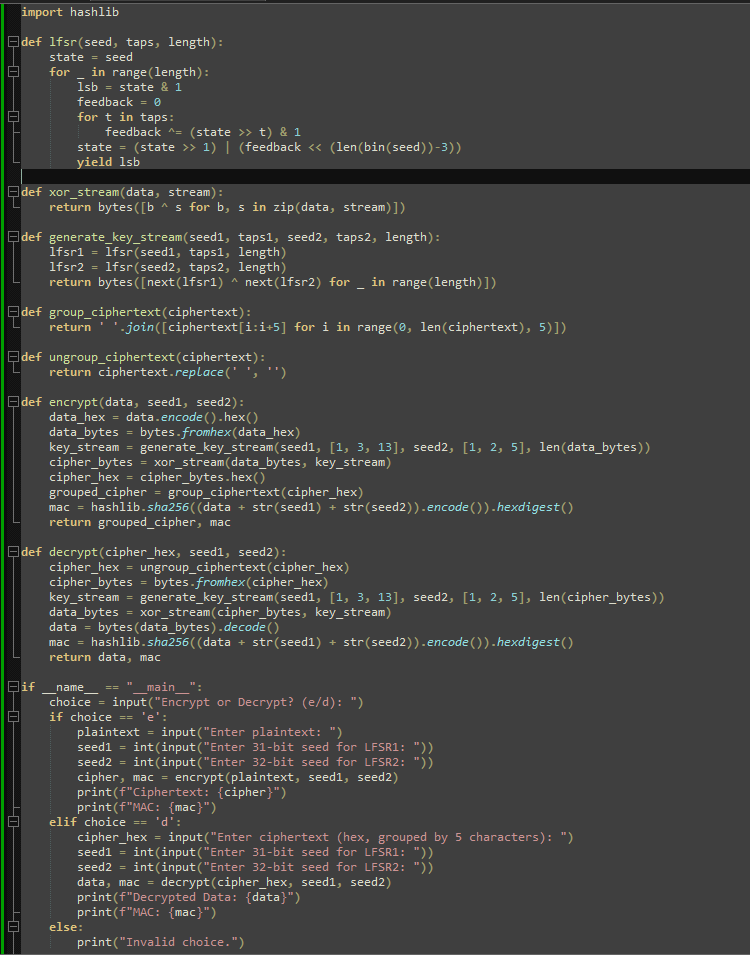This screenshot has height=955, width=750.
Task: Click the 'return grouped_cipher, mac' line
Action: [x=140, y=522]
